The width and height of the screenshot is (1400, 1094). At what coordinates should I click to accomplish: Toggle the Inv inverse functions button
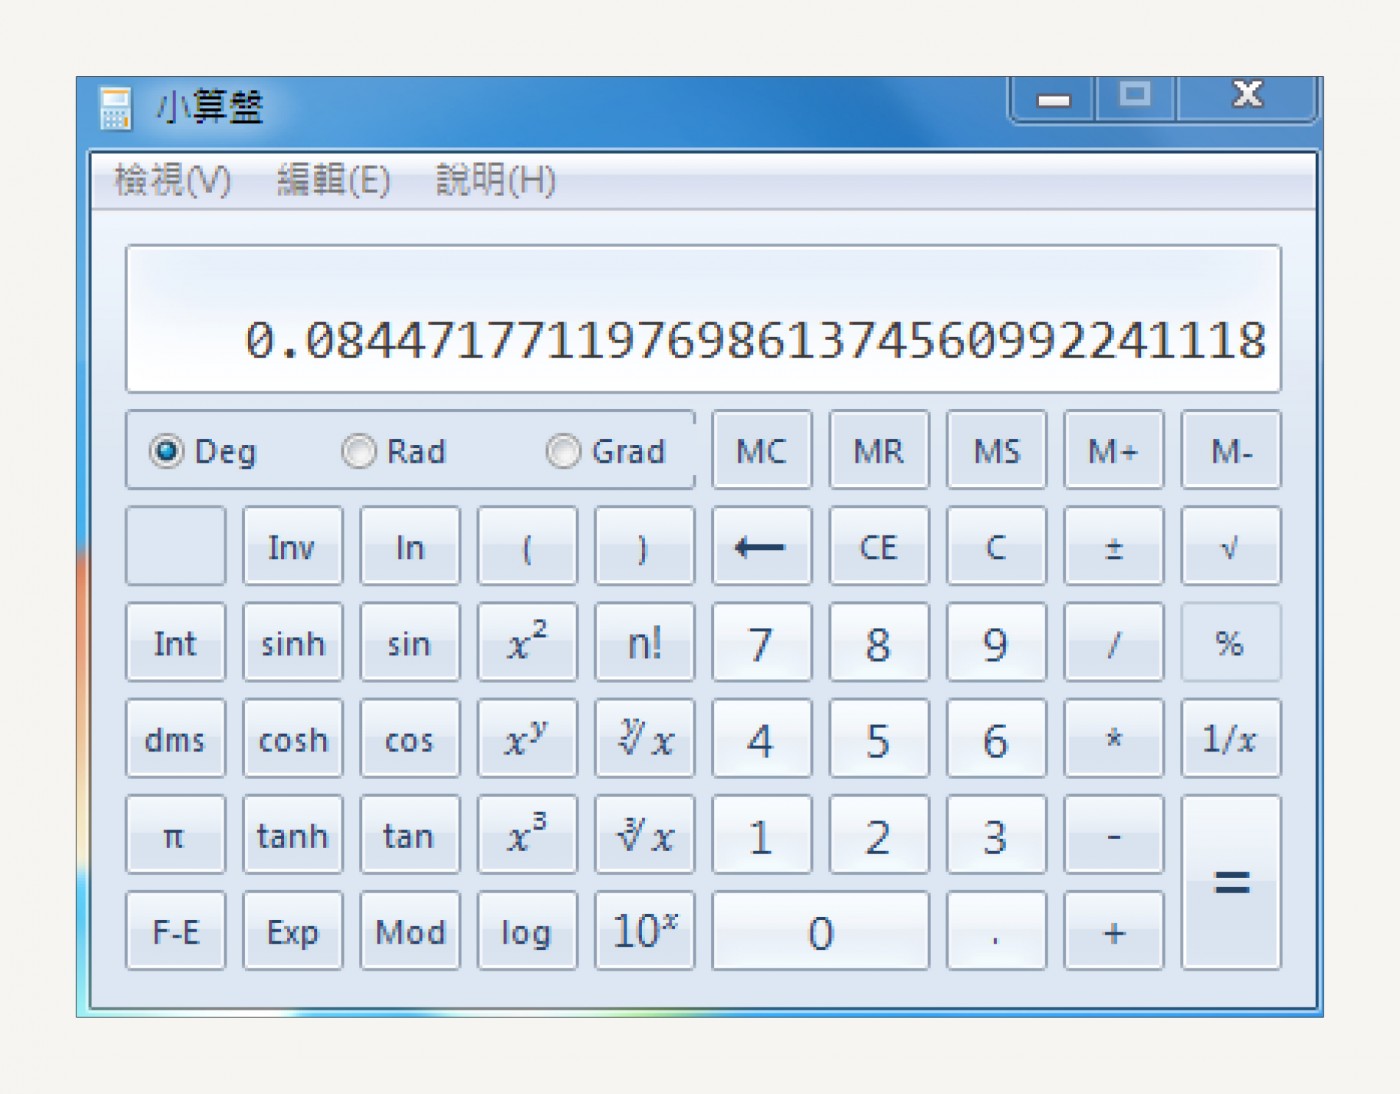(292, 546)
